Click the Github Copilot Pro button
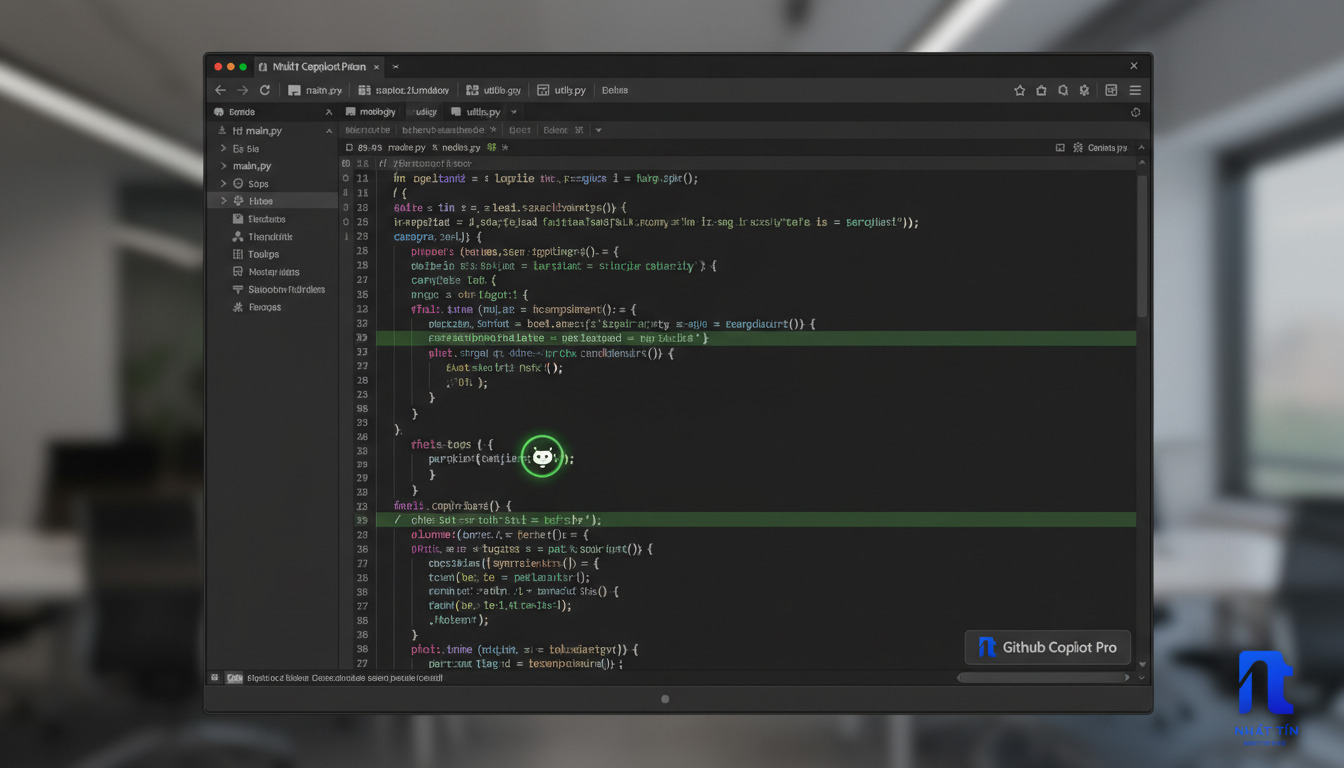1344x768 pixels. coord(1047,647)
